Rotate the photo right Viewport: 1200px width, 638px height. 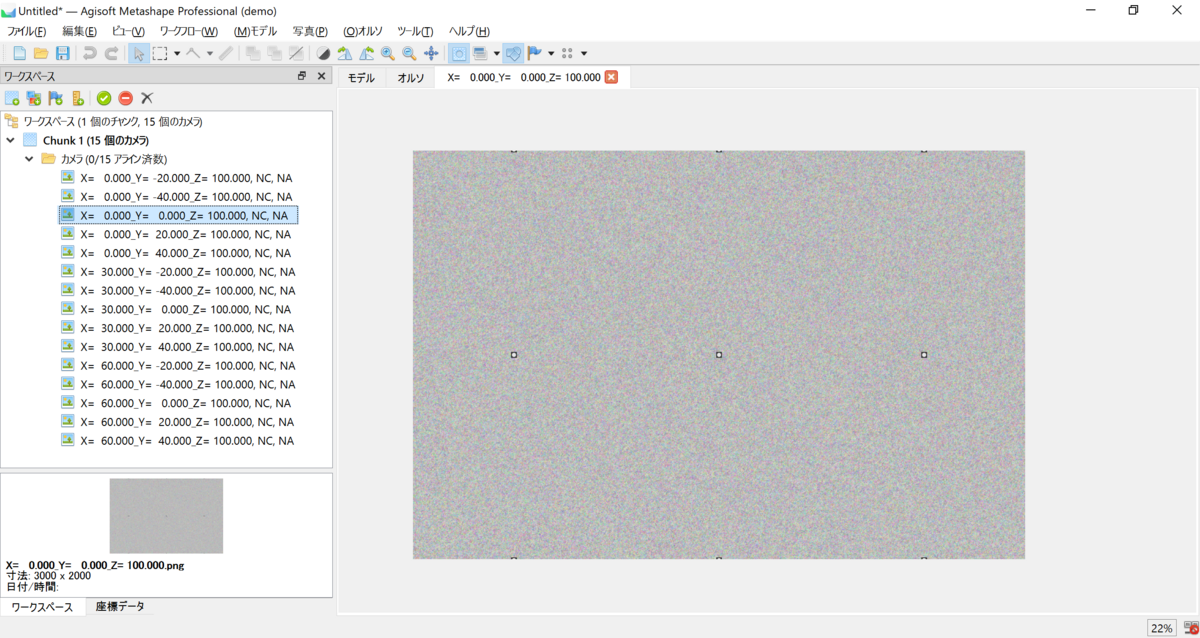366,53
